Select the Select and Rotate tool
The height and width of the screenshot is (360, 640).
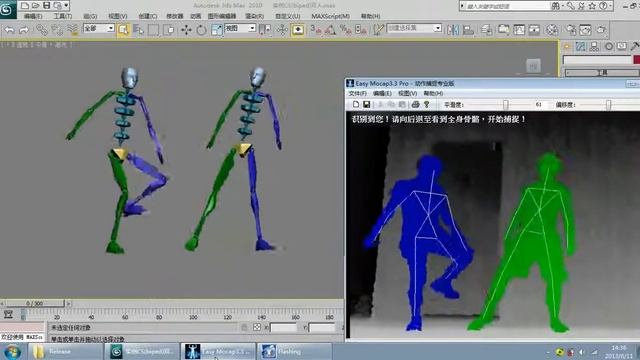tap(201, 30)
